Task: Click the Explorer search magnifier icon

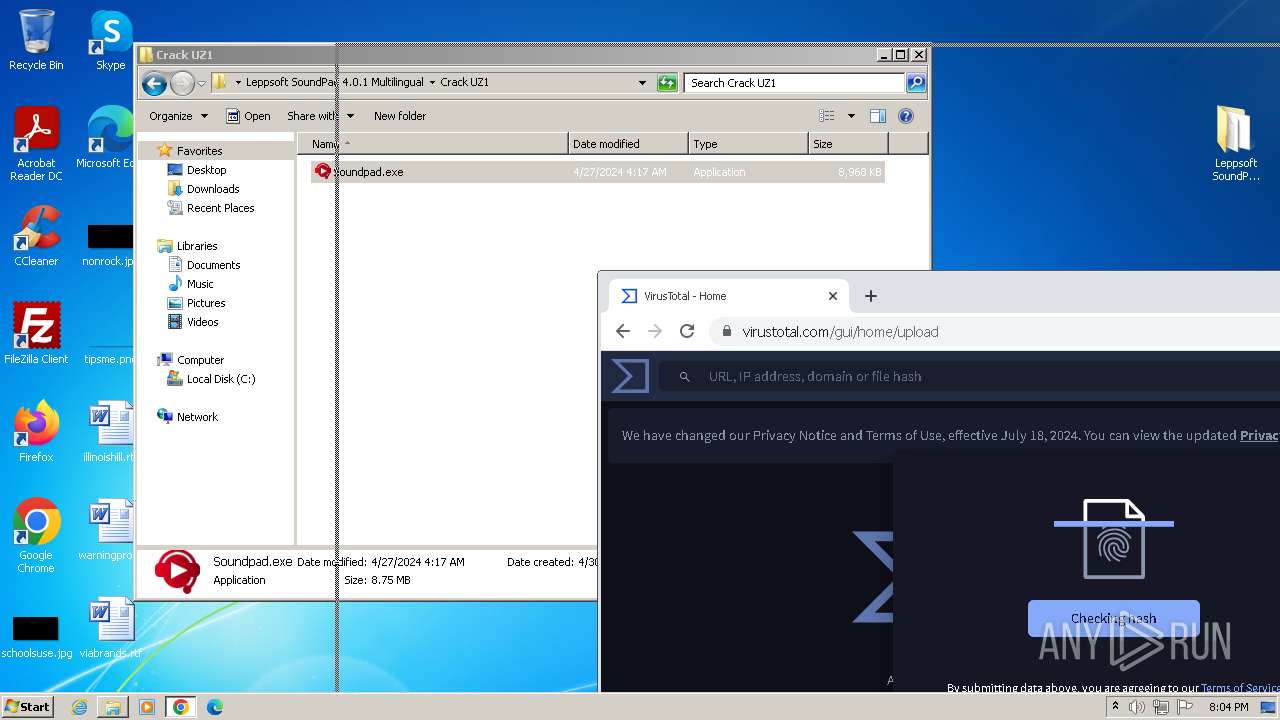Action: coord(915,83)
